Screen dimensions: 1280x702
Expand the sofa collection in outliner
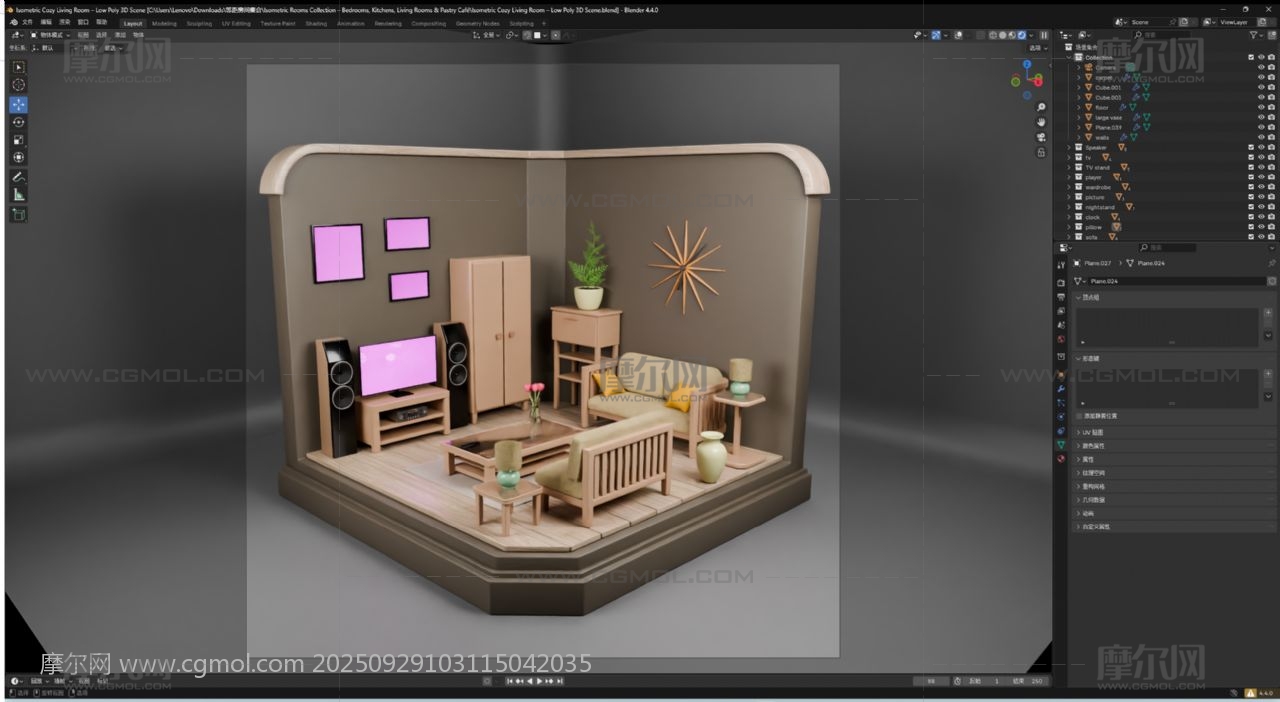1069,237
